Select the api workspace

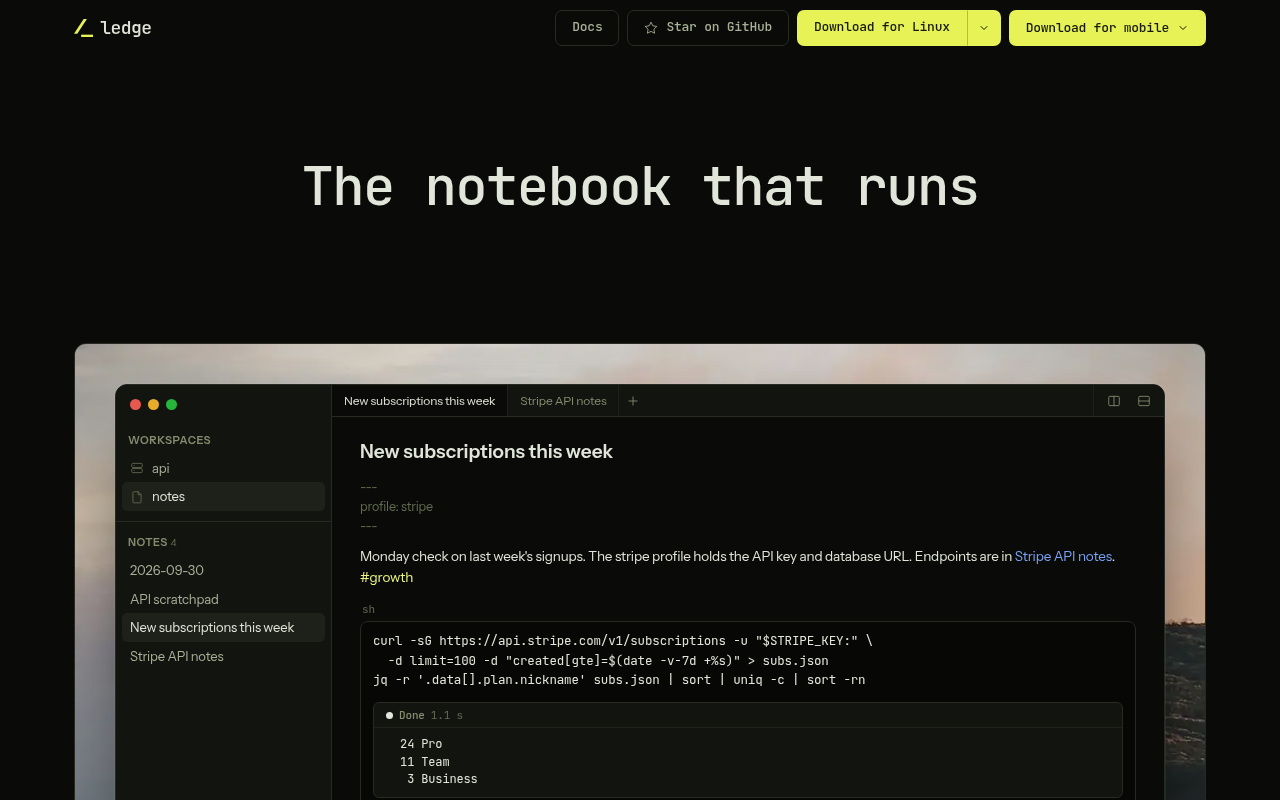click(x=224, y=468)
